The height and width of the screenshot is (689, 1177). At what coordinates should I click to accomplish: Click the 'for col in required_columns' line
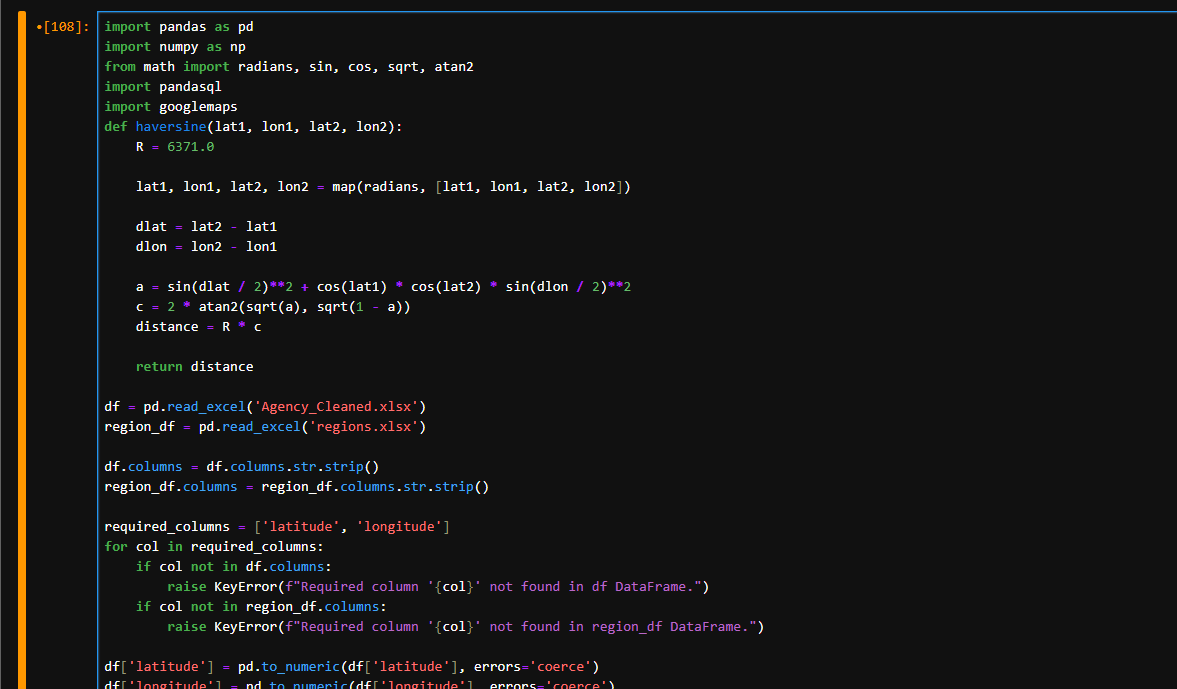[x=214, y=546]
